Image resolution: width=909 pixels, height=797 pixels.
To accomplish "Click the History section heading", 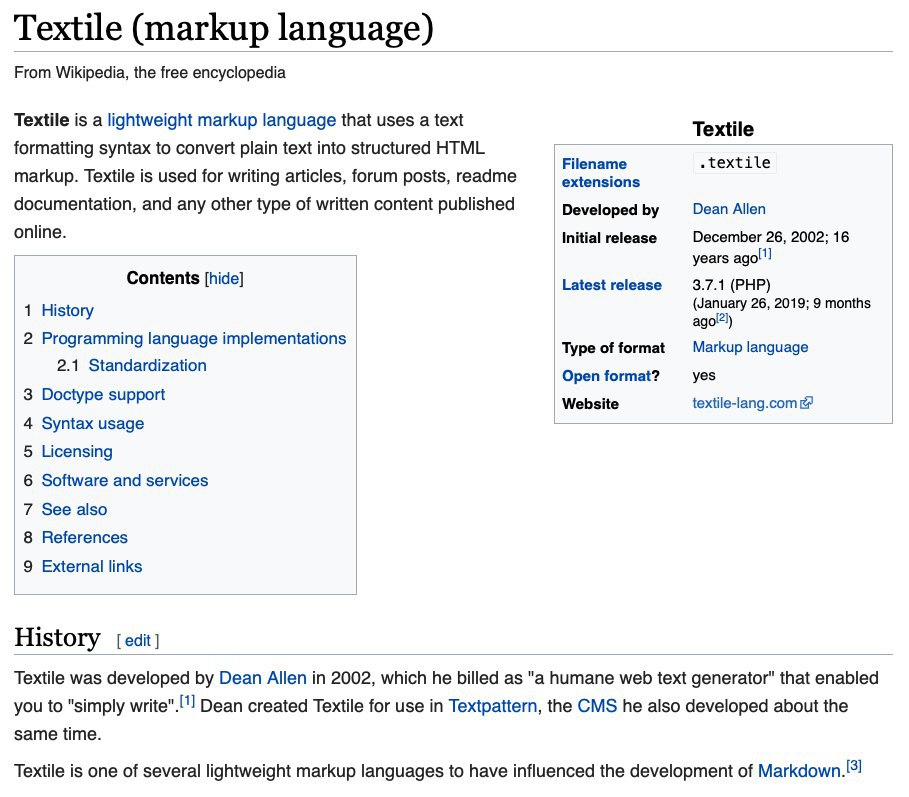I will click(57, 638).
